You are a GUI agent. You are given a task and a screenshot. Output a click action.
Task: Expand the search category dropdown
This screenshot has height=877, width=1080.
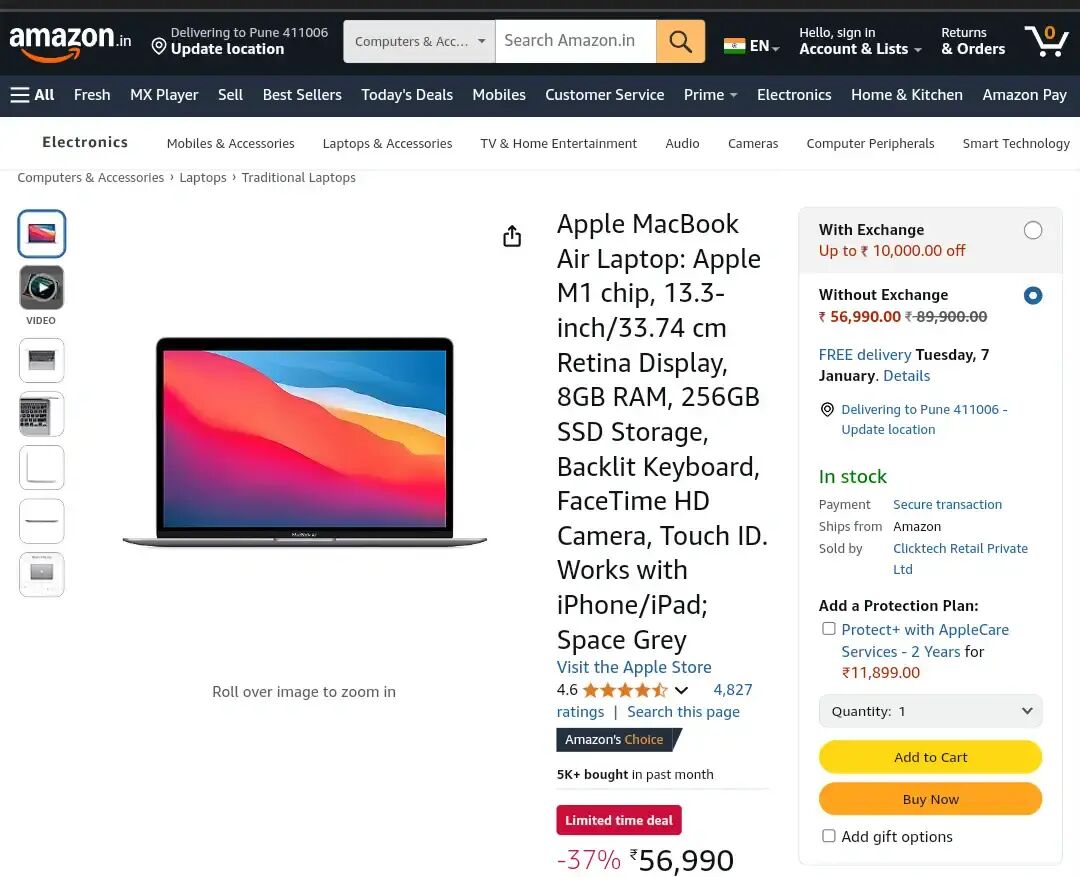[x=419, y=41]
